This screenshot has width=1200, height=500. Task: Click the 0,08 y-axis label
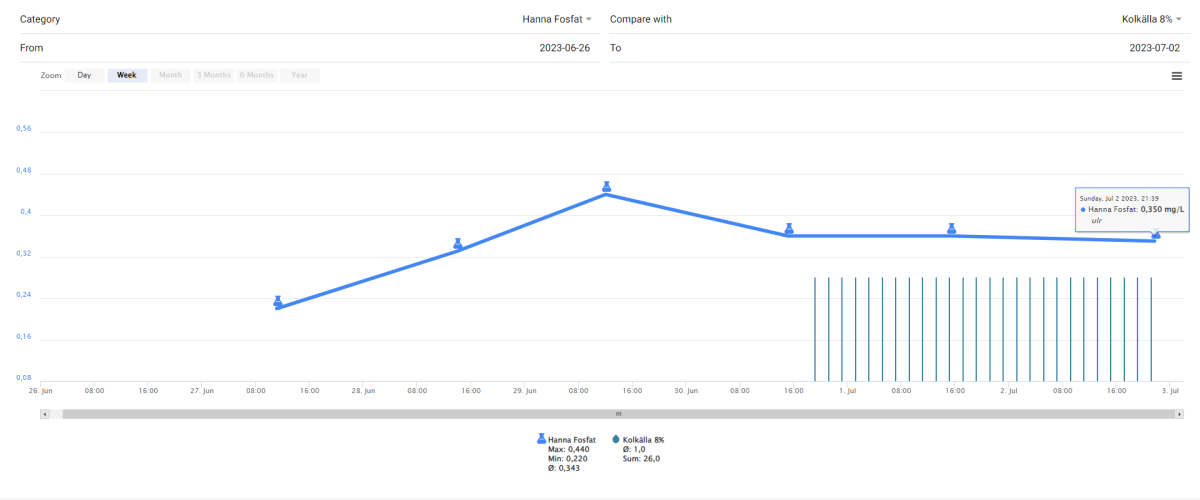[24, 378]
